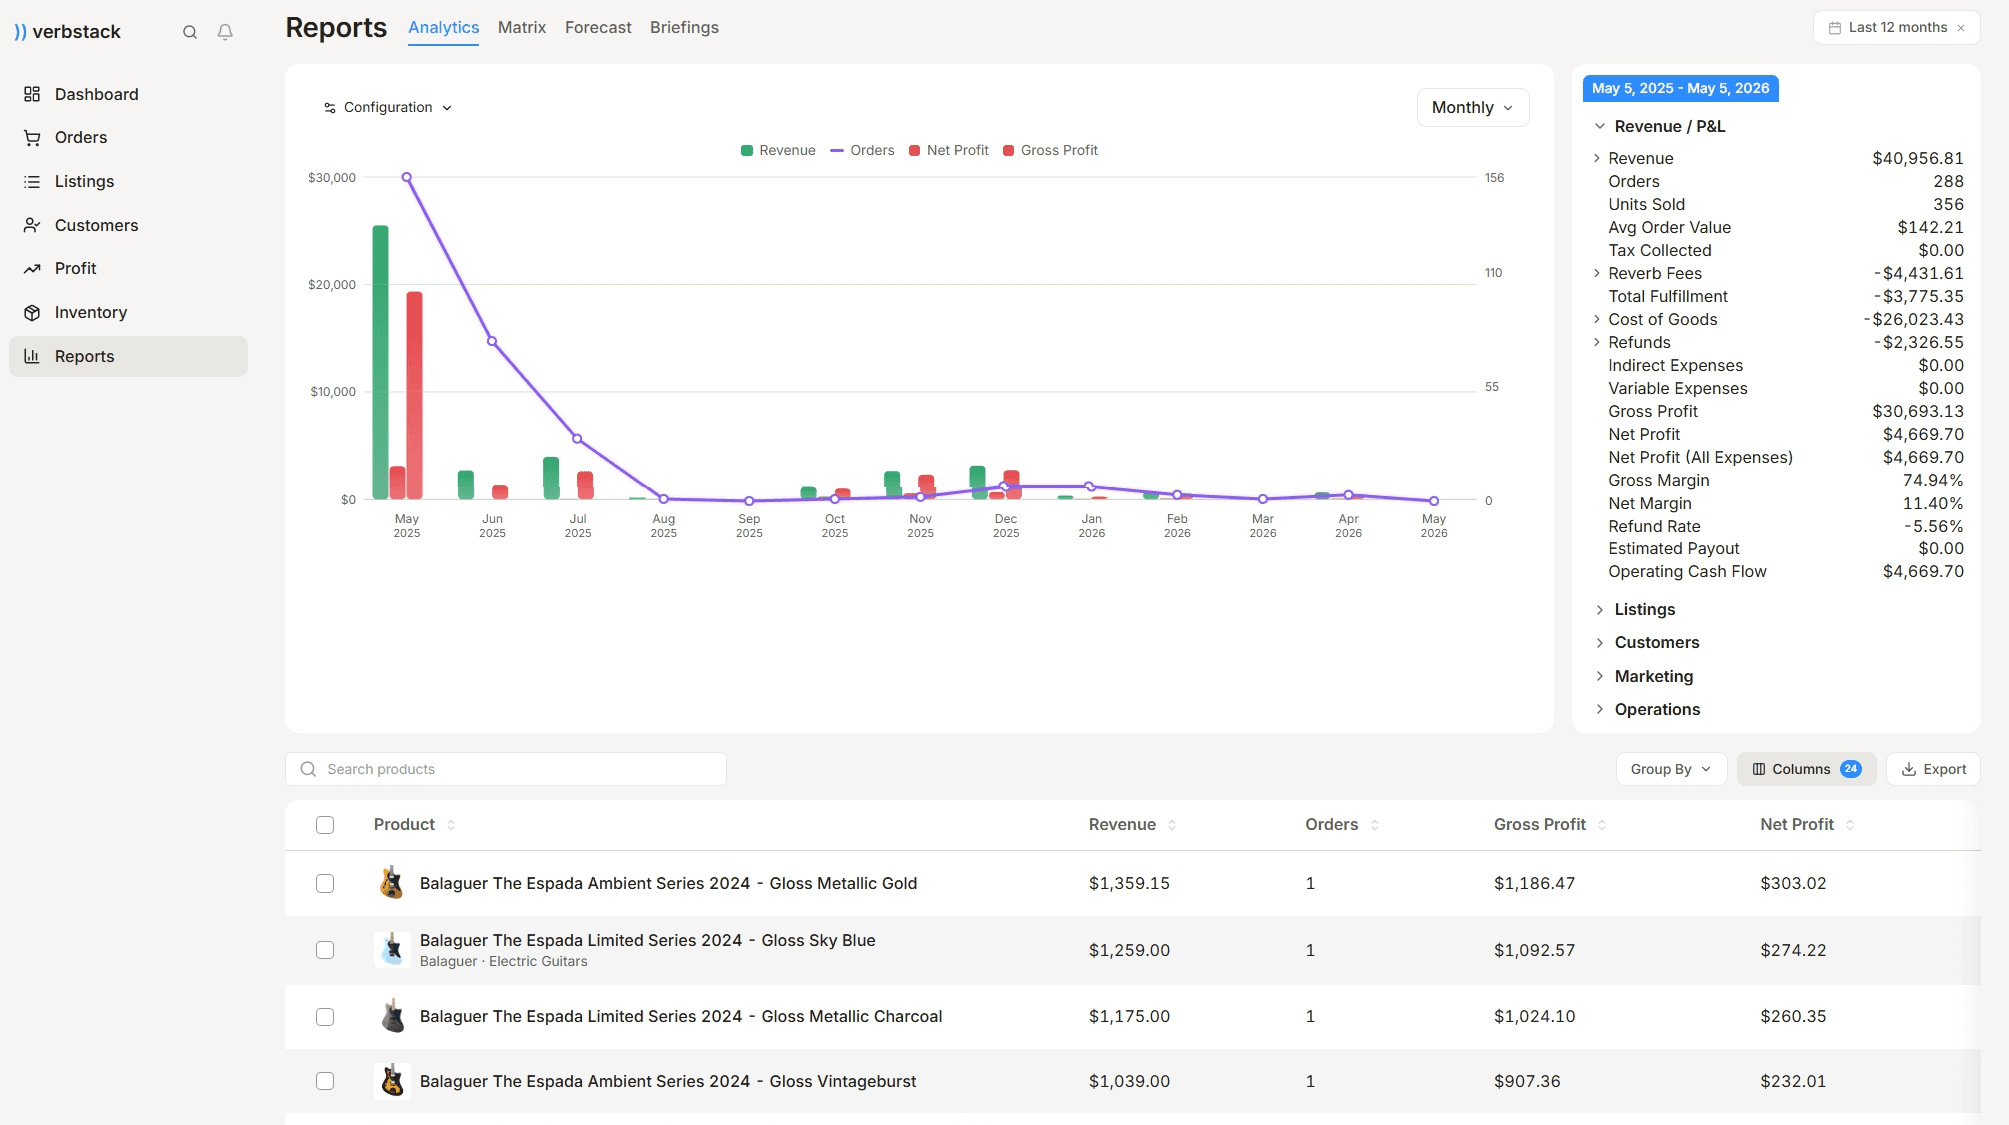The image size is (2009, 1125).
Task: Expand the Operations section
Action: pos(1646,709)
